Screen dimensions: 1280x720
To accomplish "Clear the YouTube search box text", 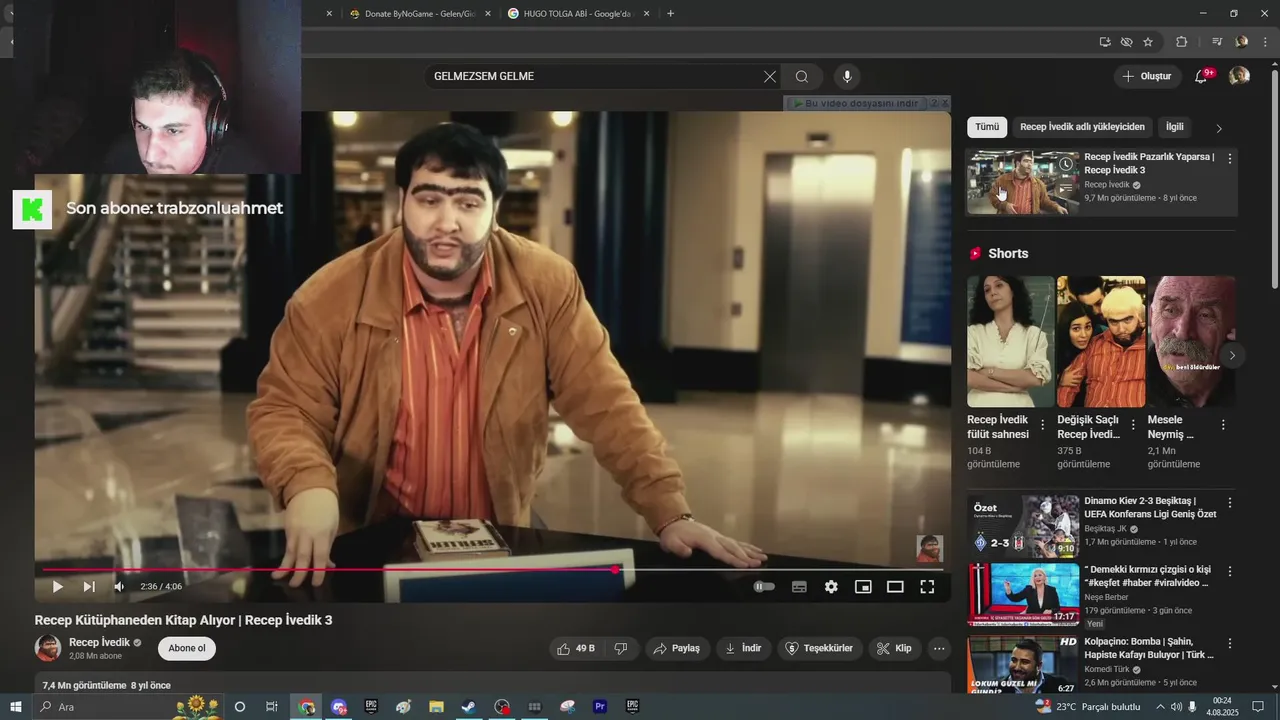I will [770, 76].
